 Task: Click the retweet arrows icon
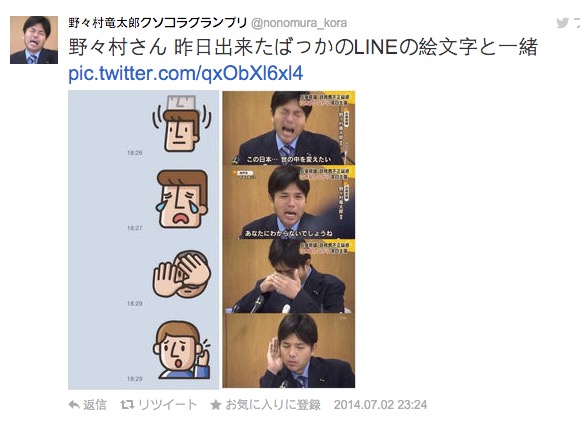tap(127, 405)
